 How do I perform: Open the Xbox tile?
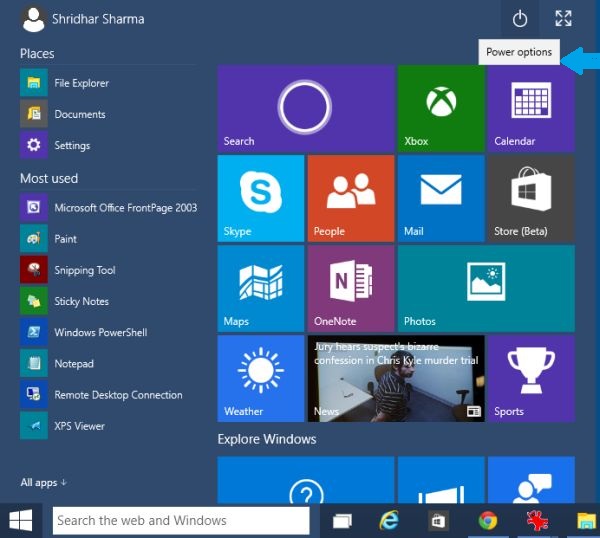[441, 108]
